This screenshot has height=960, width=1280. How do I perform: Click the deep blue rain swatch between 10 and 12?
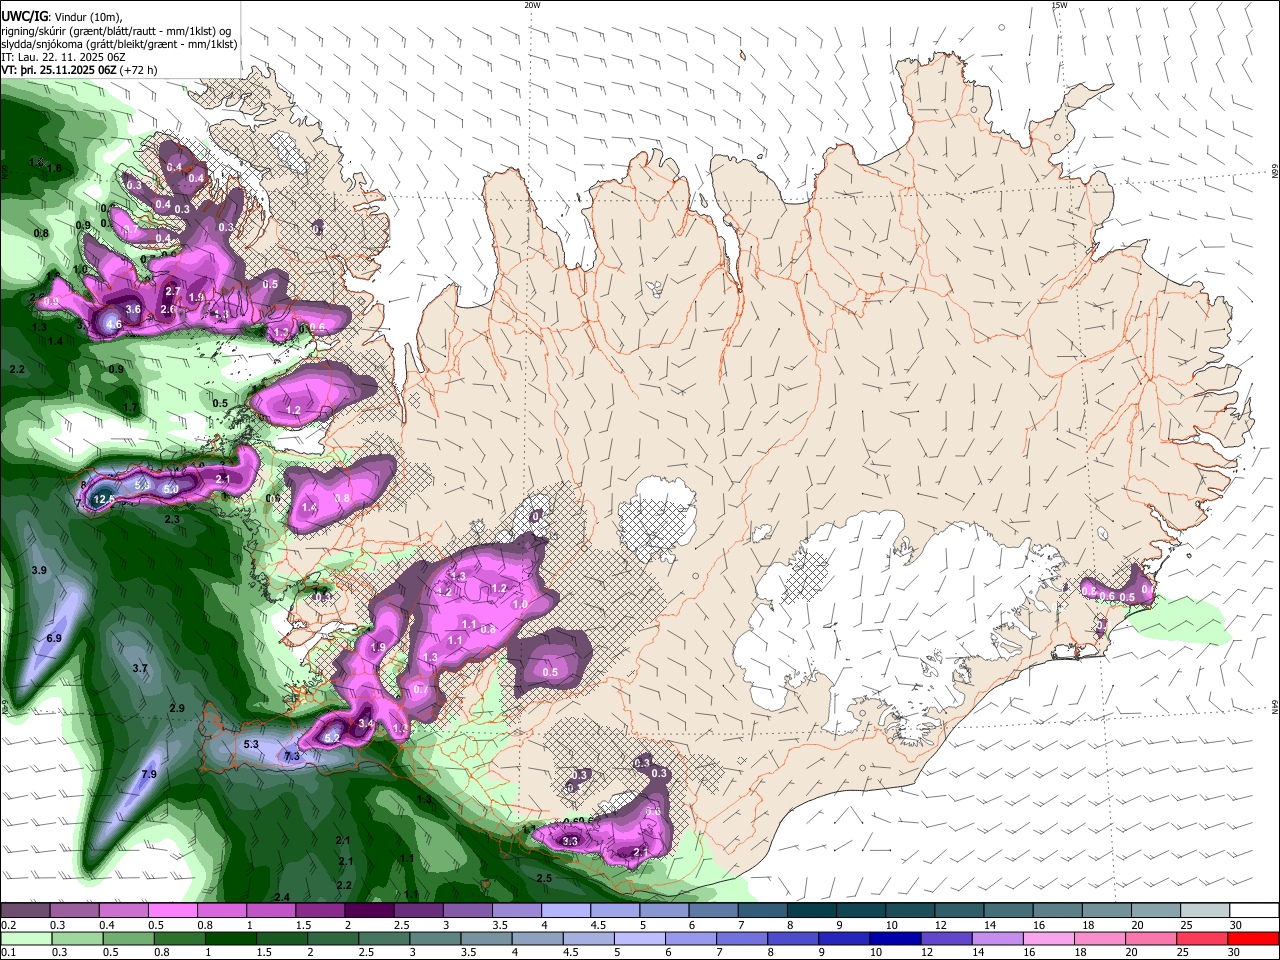(x=896, y=938)
